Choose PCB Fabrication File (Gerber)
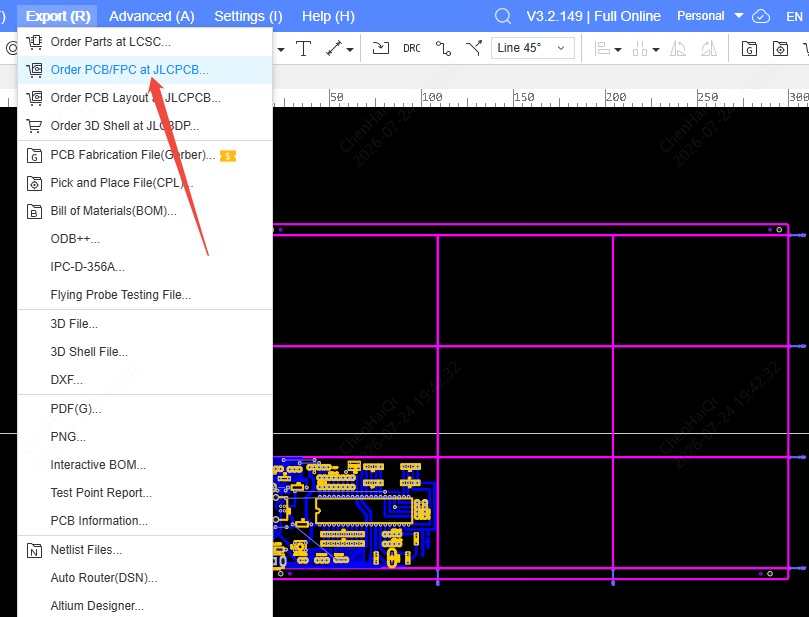 pos(145,155)
